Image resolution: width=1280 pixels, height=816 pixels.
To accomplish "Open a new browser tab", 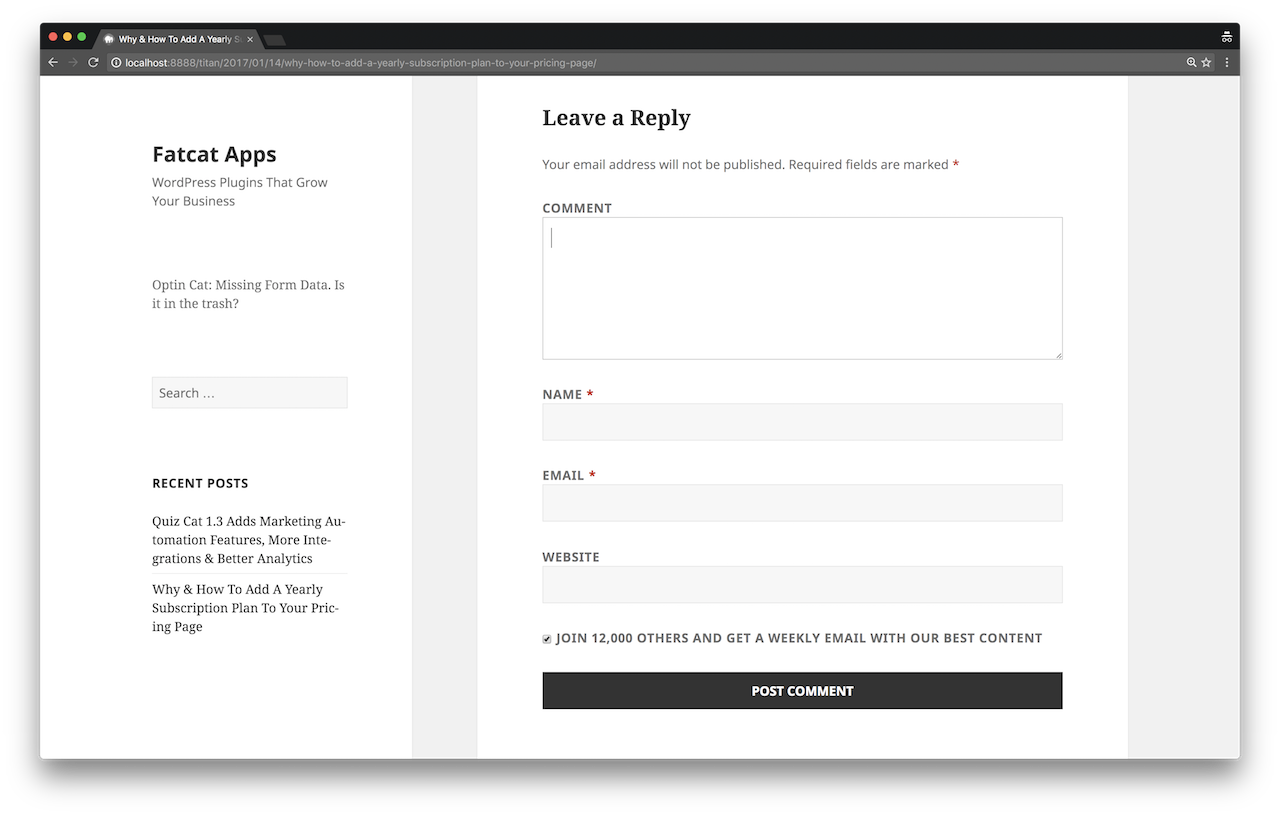I will (x=275, y=40).
